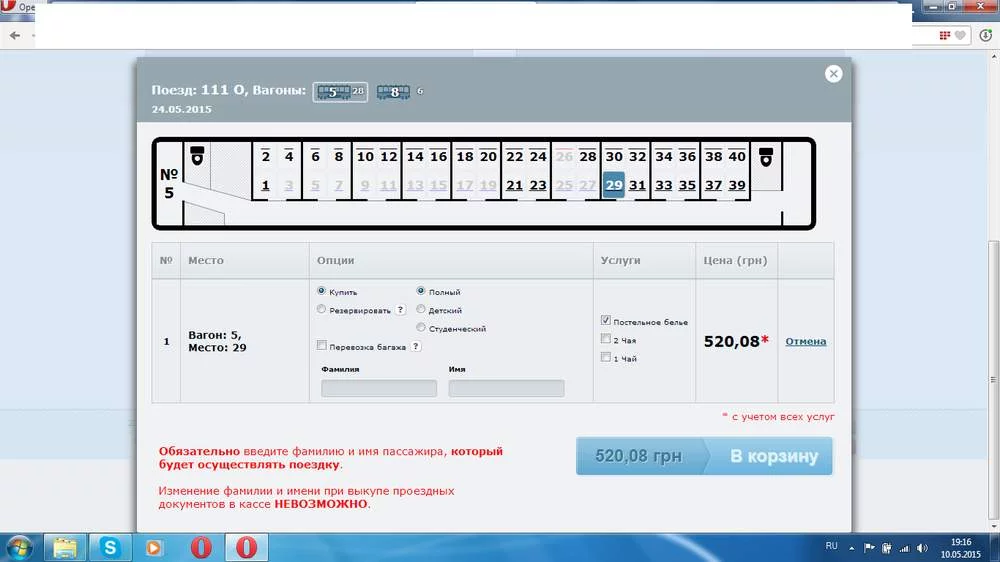Viewport: 1000px width, 562px height.
Task: Enable Перевозка багажа checkbox
Action: pyautogui.click(x=321, y=346)
